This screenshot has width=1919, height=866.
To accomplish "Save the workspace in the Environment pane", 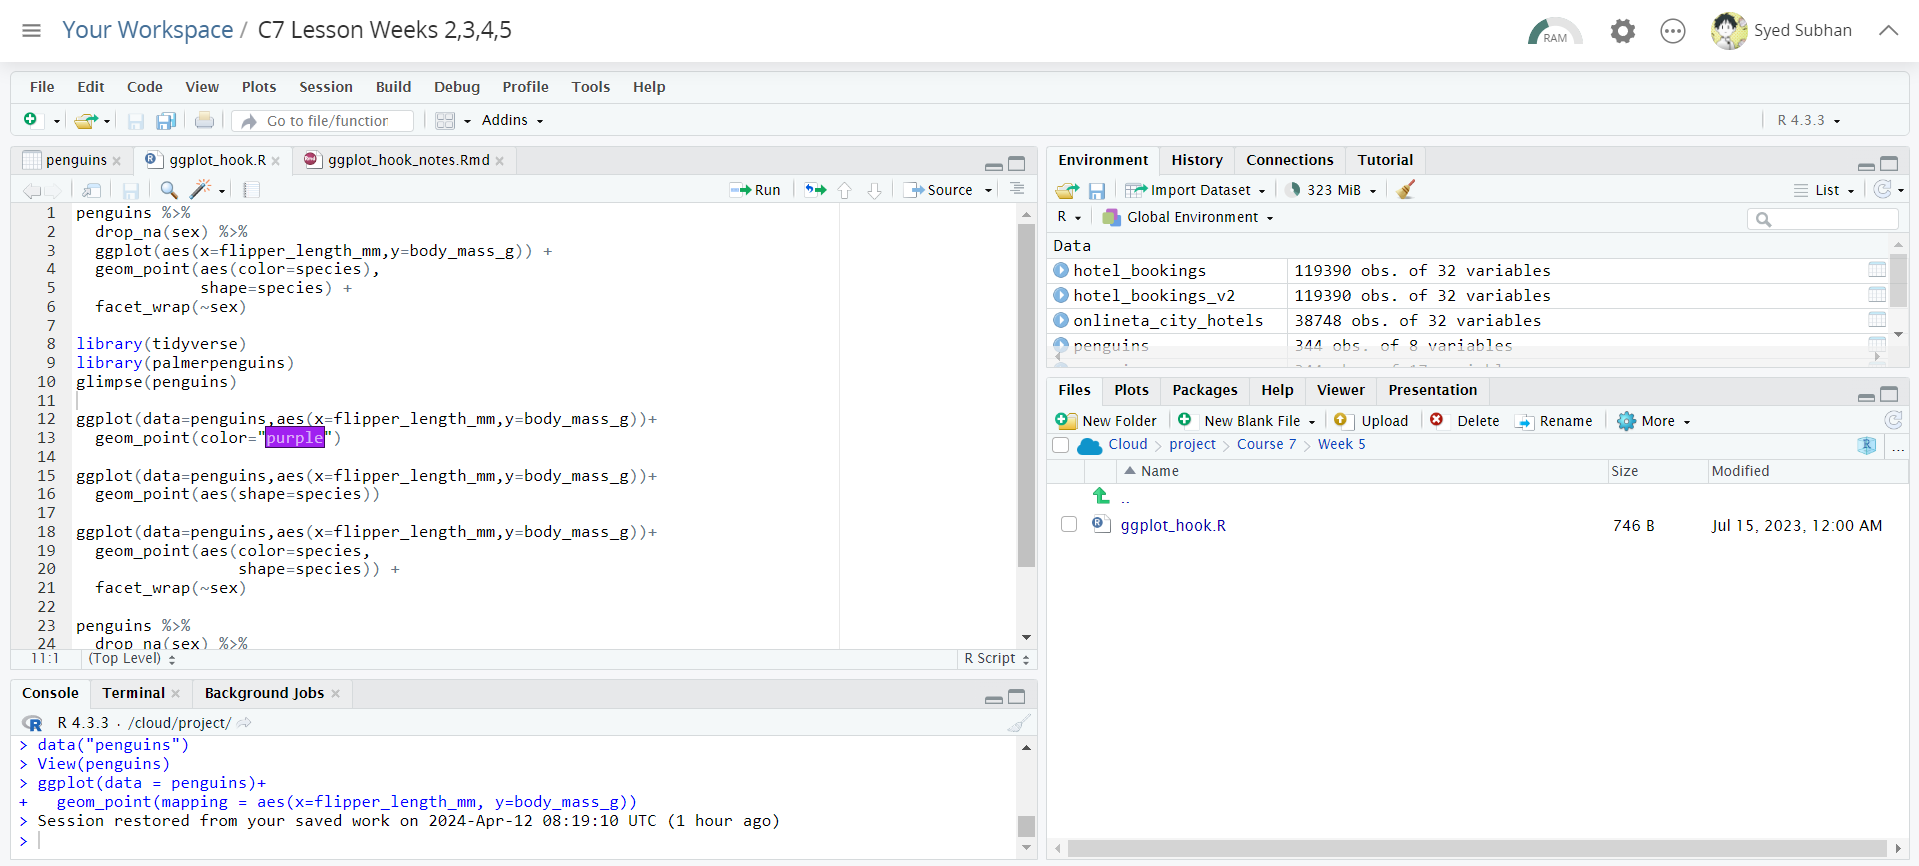I will 1097,190.
